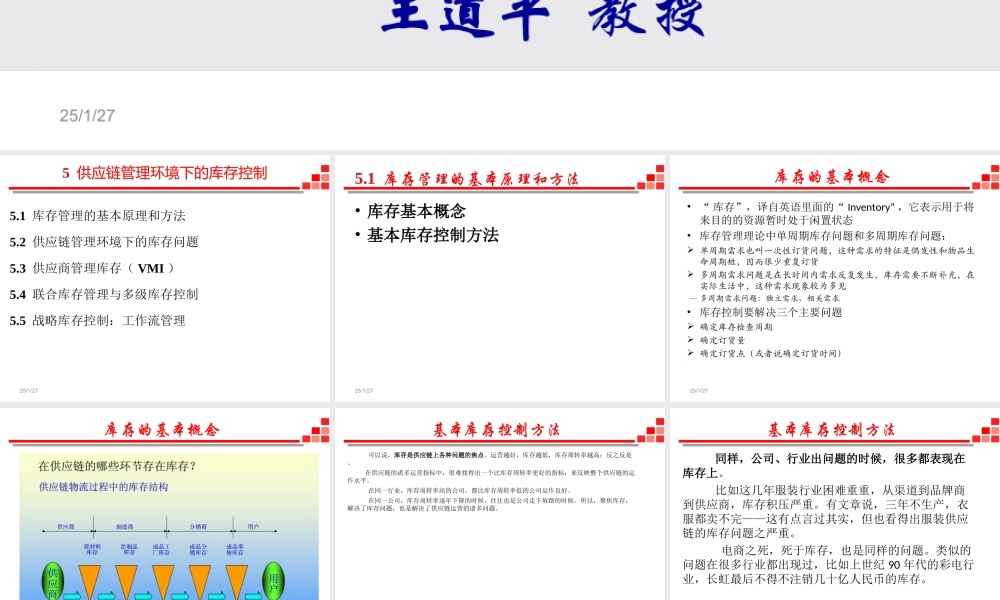Open section 5.5 战略库存控制：工作流管理
1000x600 pixels.
point(98,320)
